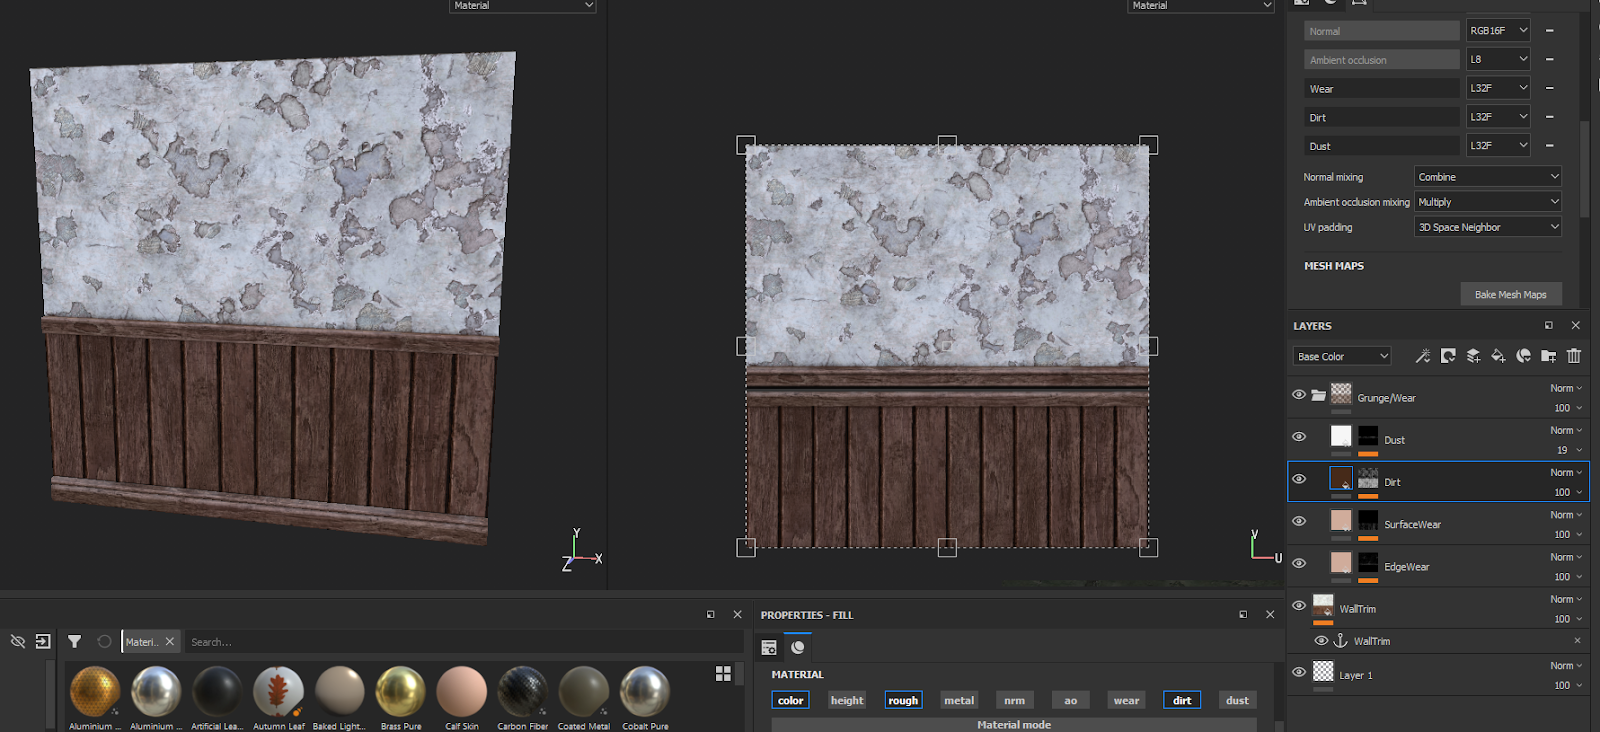This screenshot has width=1600, height=732.
Task: Toggle the wear channel in Material
Action: pyautogui.click(x=1126, y=700)
